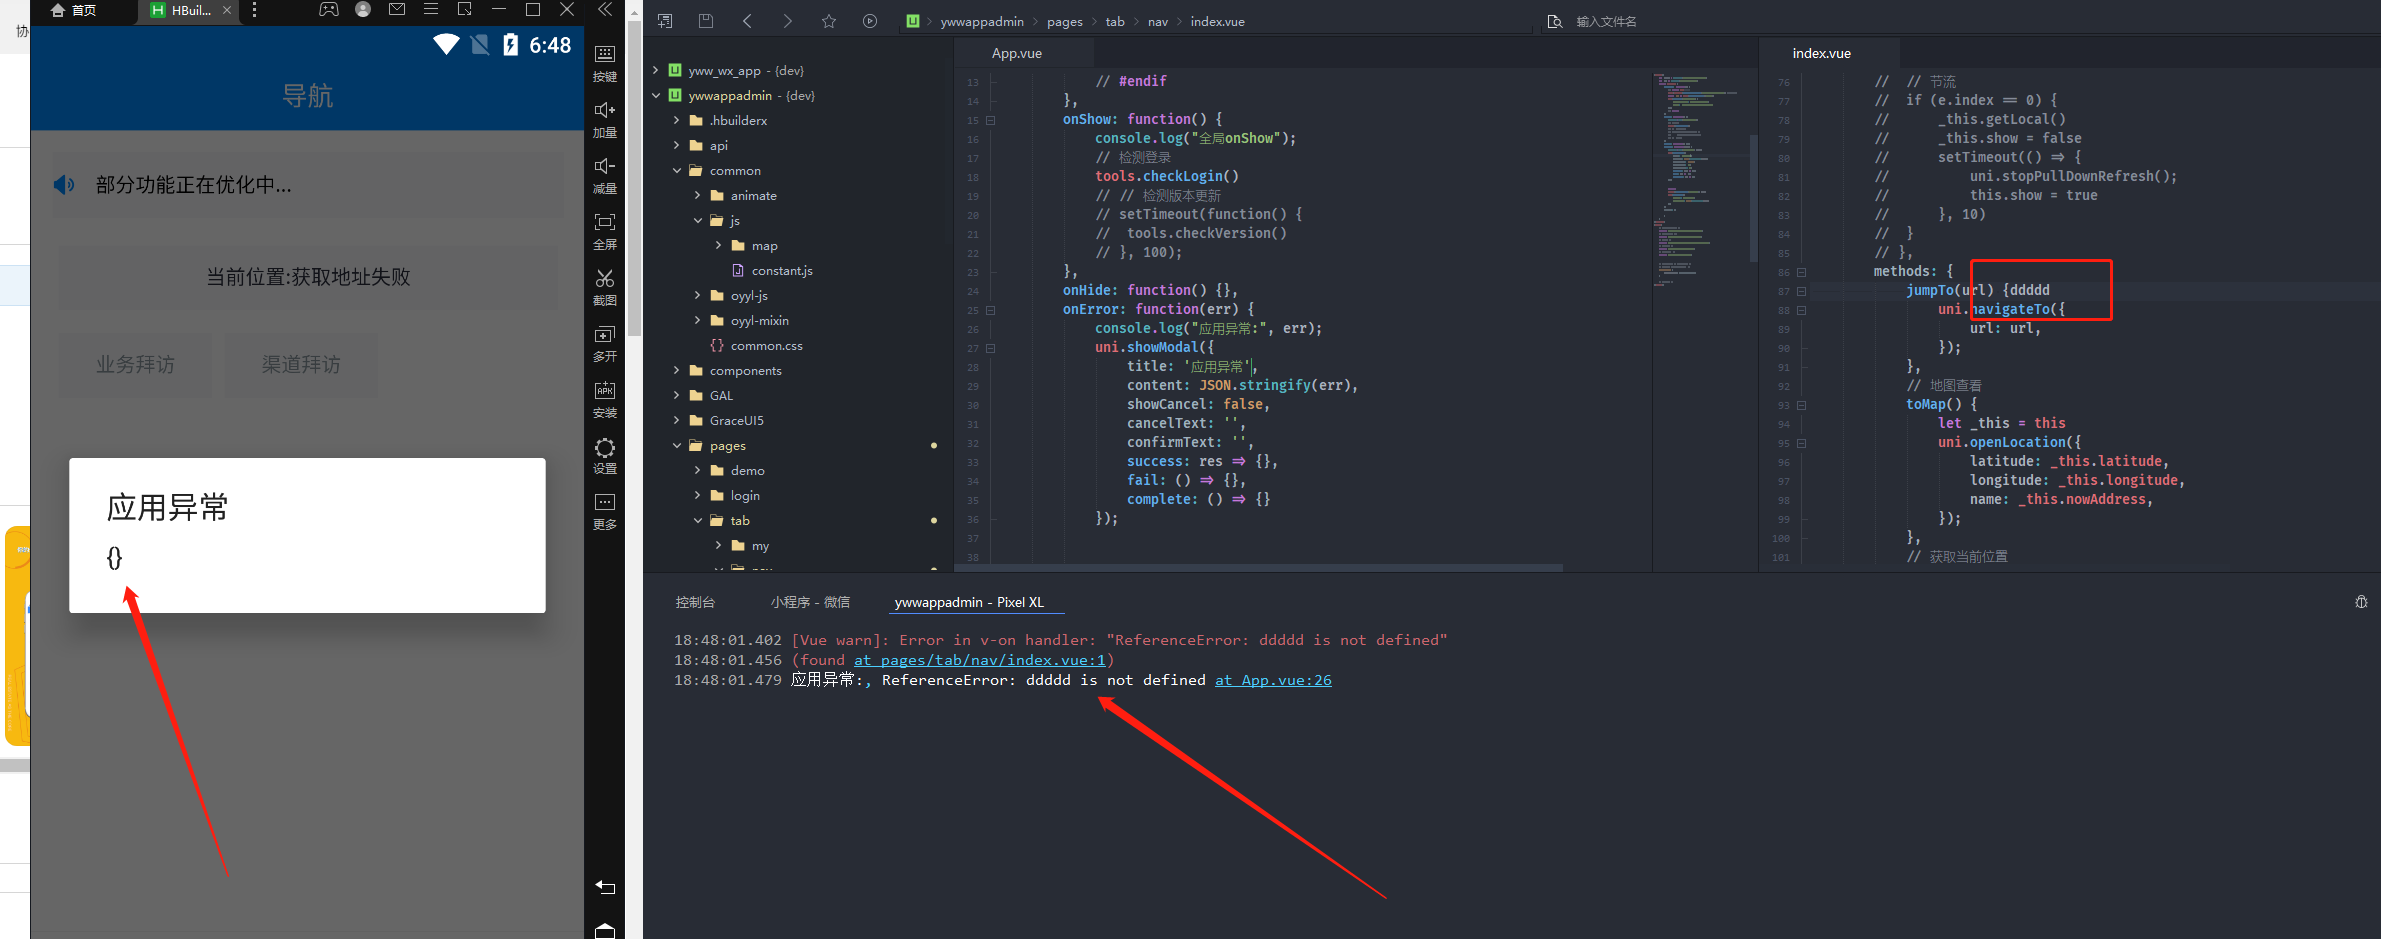Click the speaker icon beside the notice text
Viewport: 2381px width, 939px height.
click(x=64, y=185)
